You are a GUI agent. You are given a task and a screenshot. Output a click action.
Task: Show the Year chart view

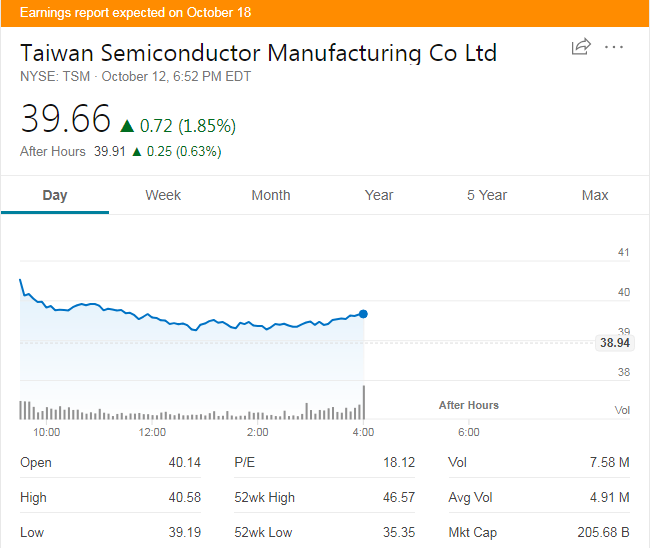(x=379, y=195)
